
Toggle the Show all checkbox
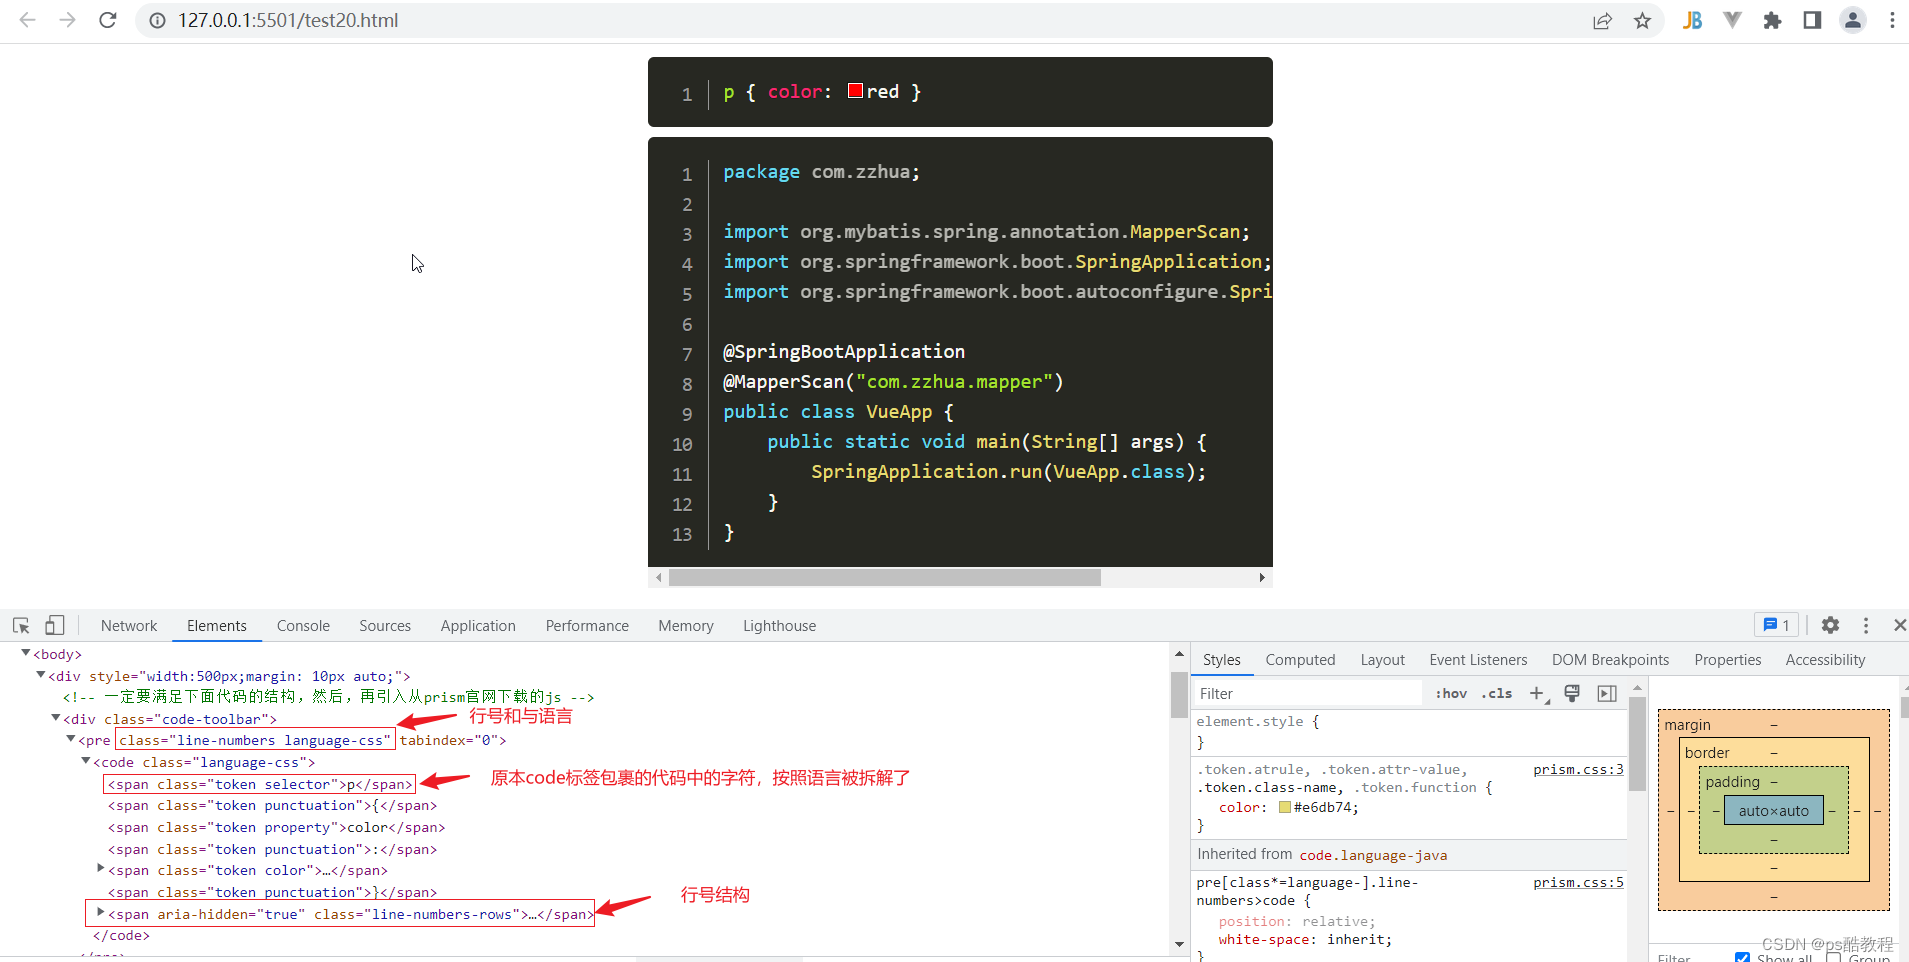(x=1743, y=958)
